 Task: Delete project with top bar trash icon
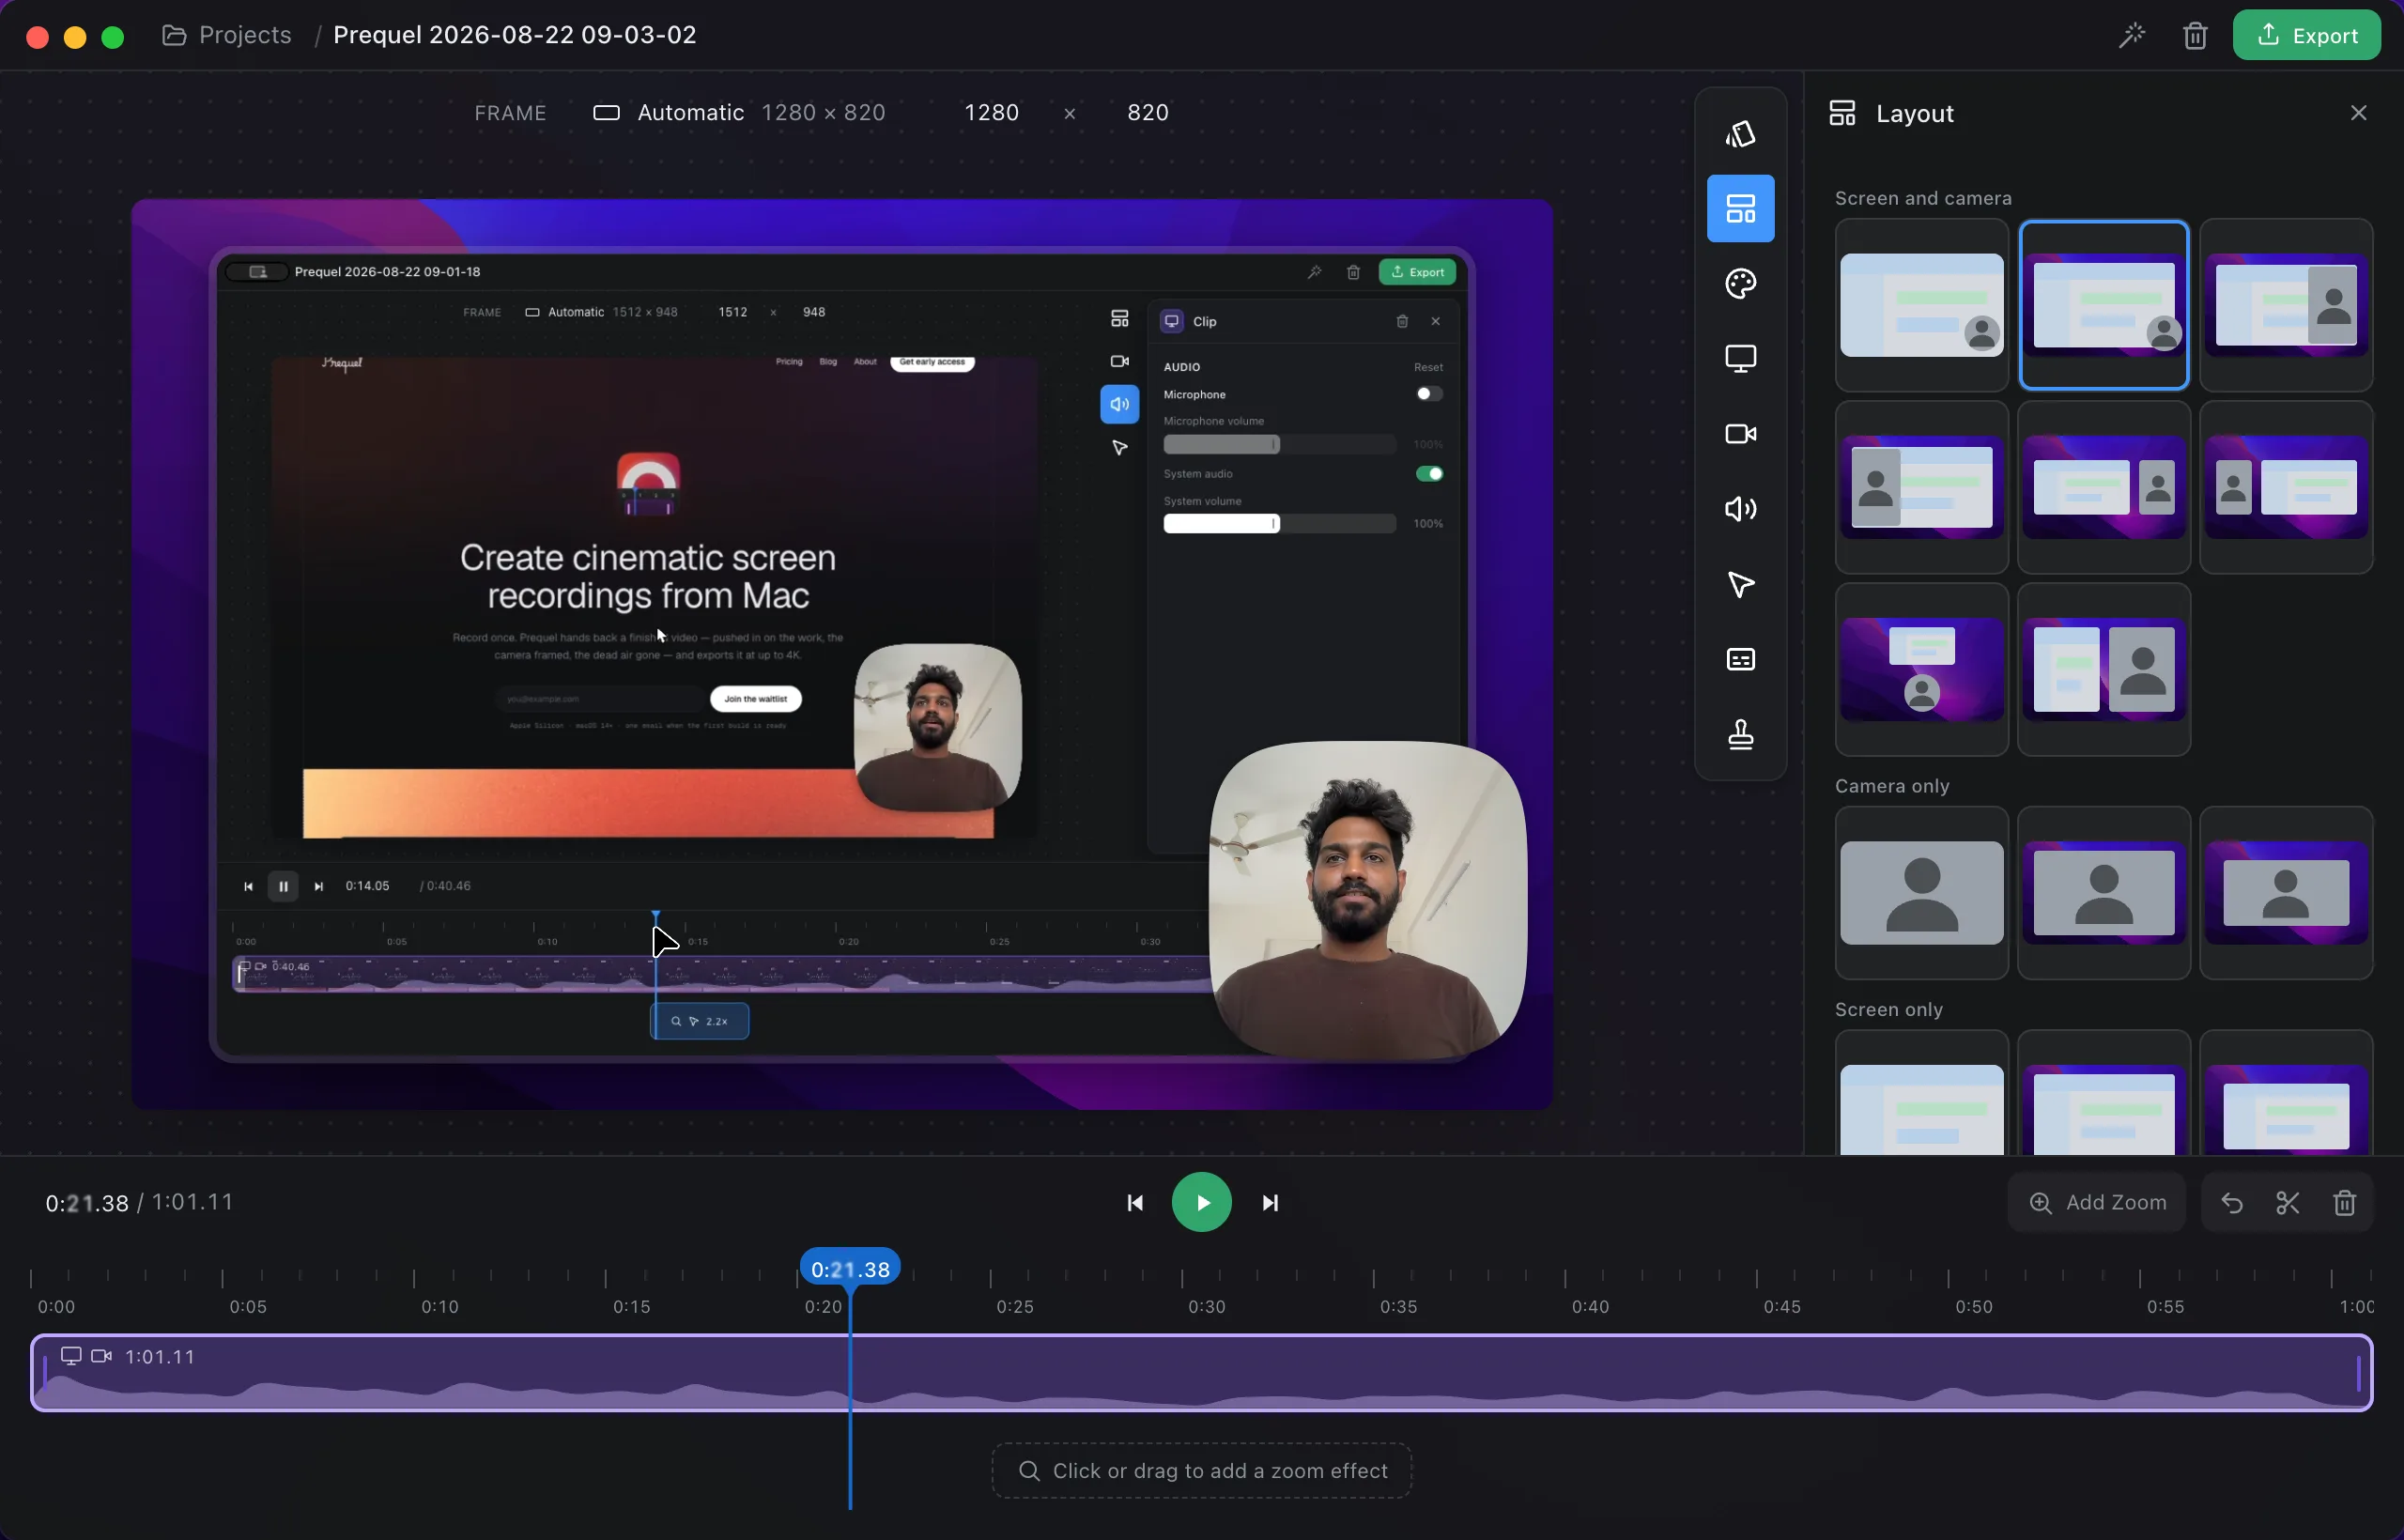pyautogui.click(x=2194, y=36)
